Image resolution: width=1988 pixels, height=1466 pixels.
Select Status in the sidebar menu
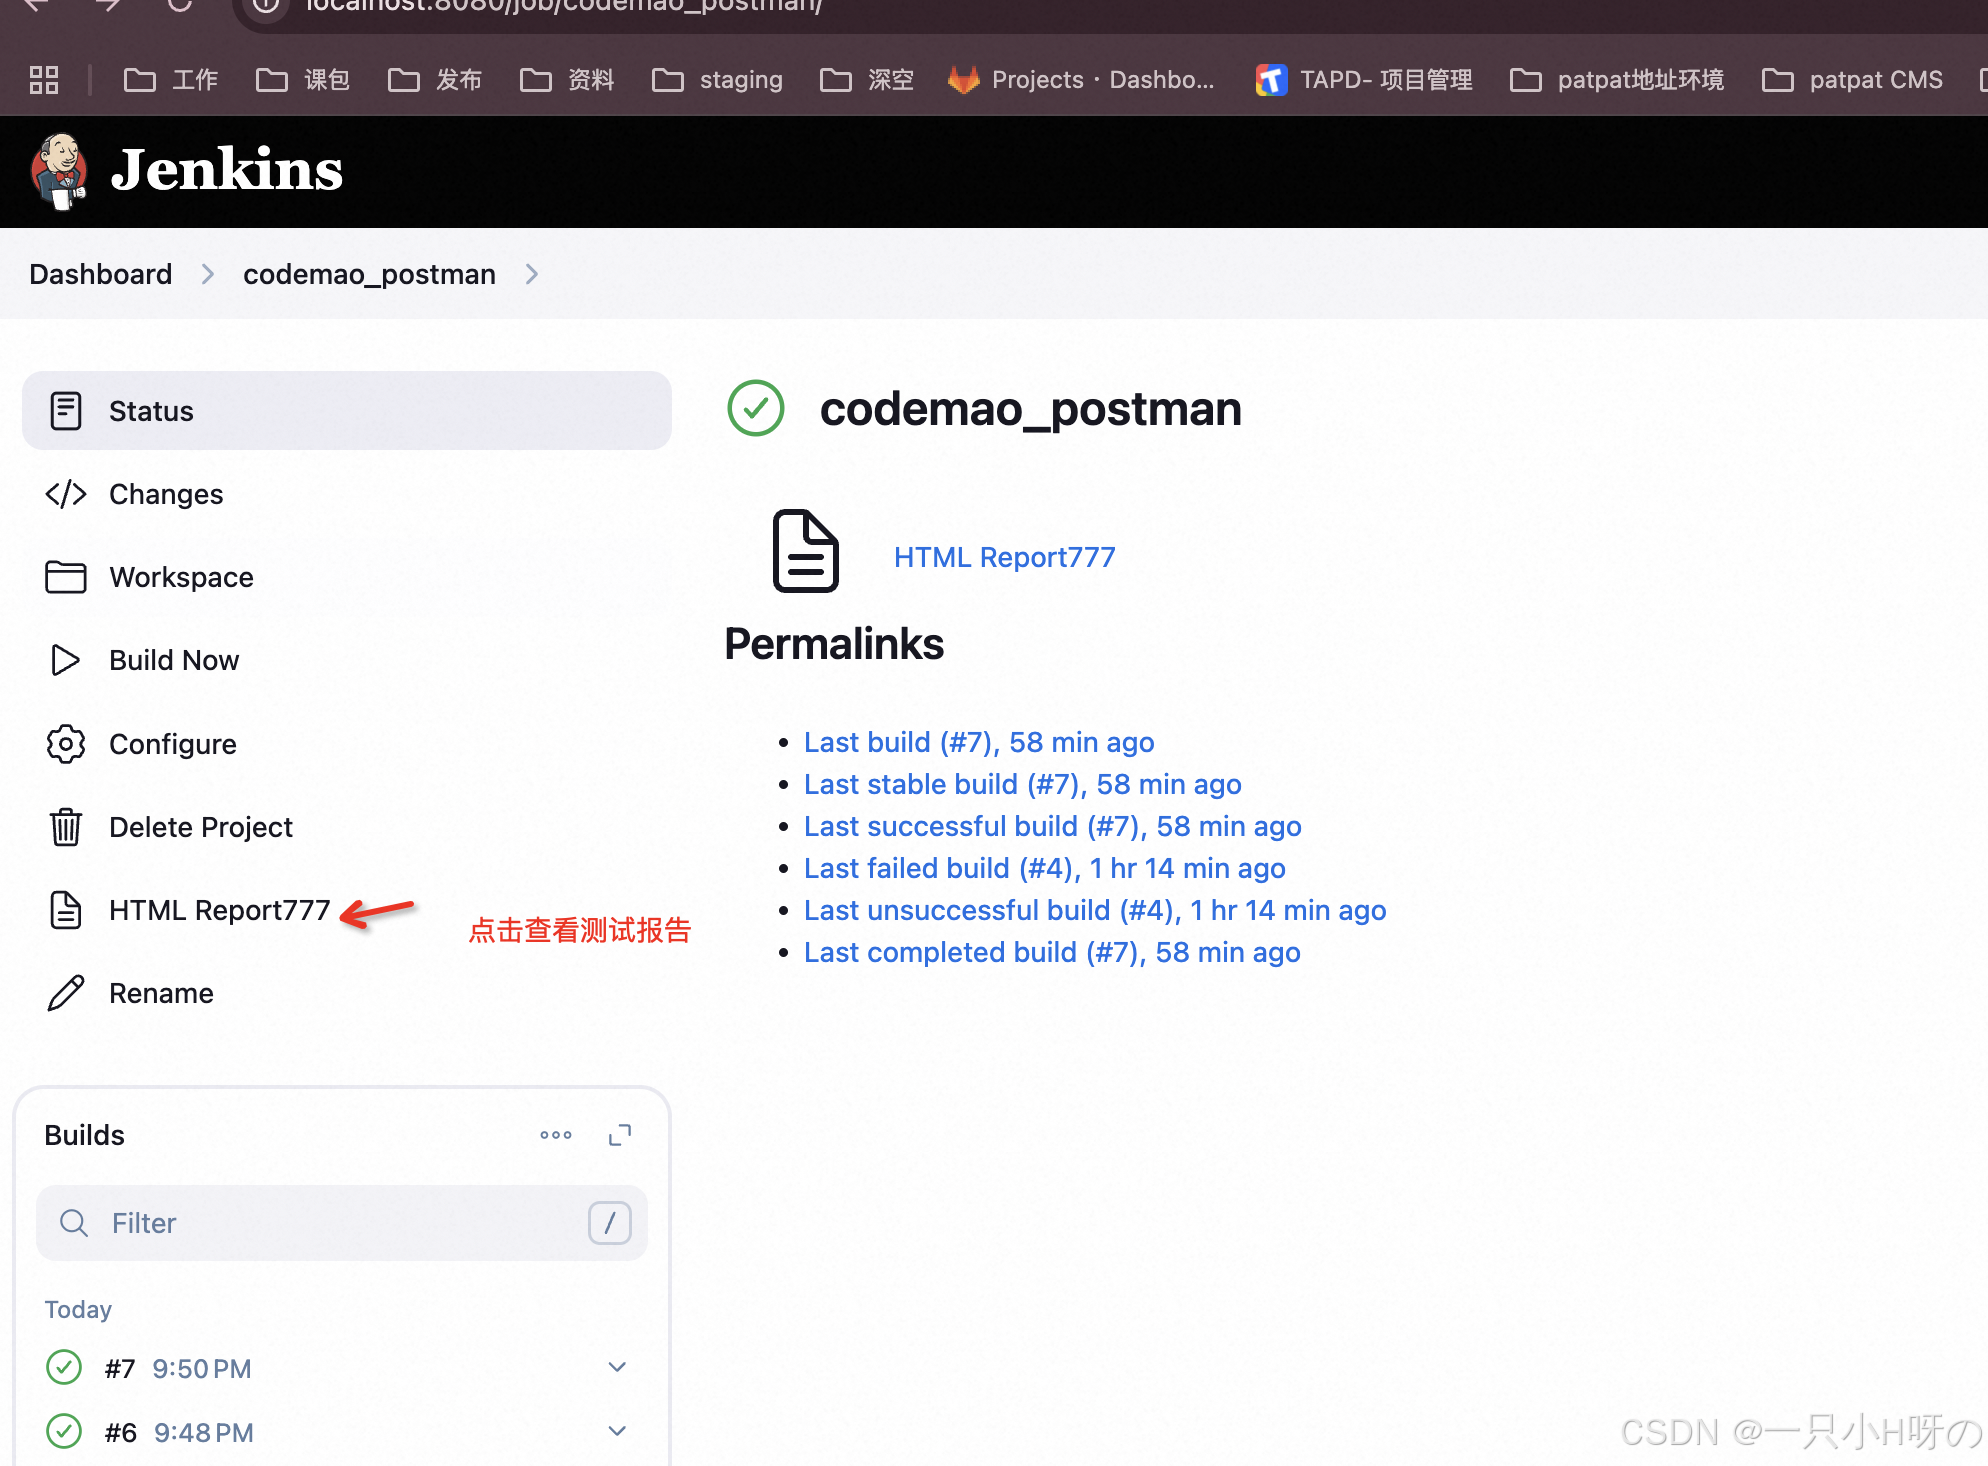pos(347,411)
